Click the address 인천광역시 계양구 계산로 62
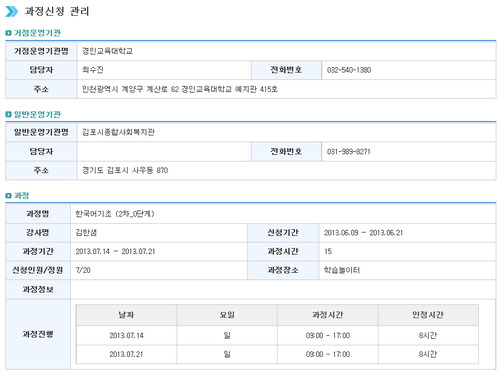 click(130, 89)
